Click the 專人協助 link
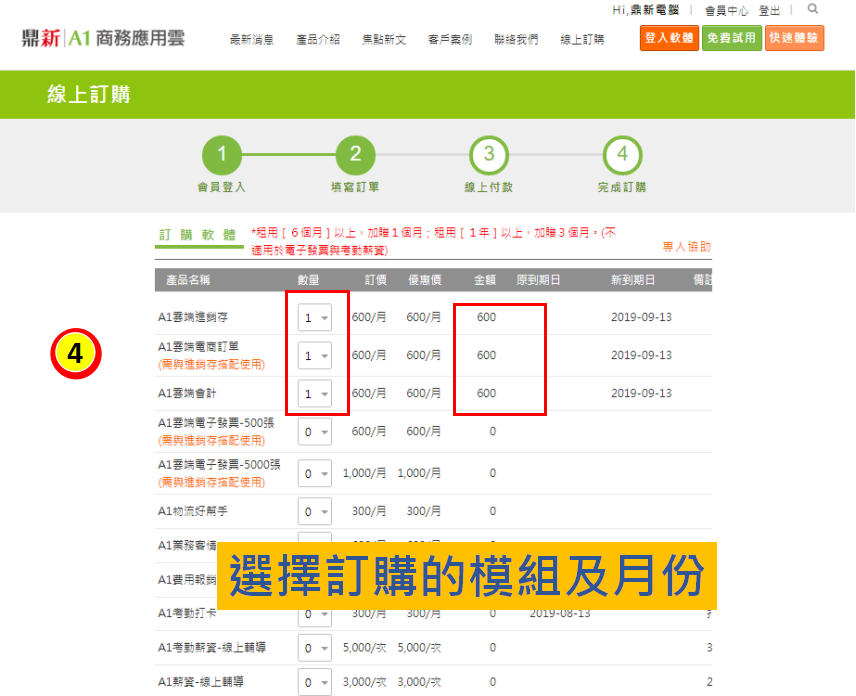856x696 pixels. (686, 246)
